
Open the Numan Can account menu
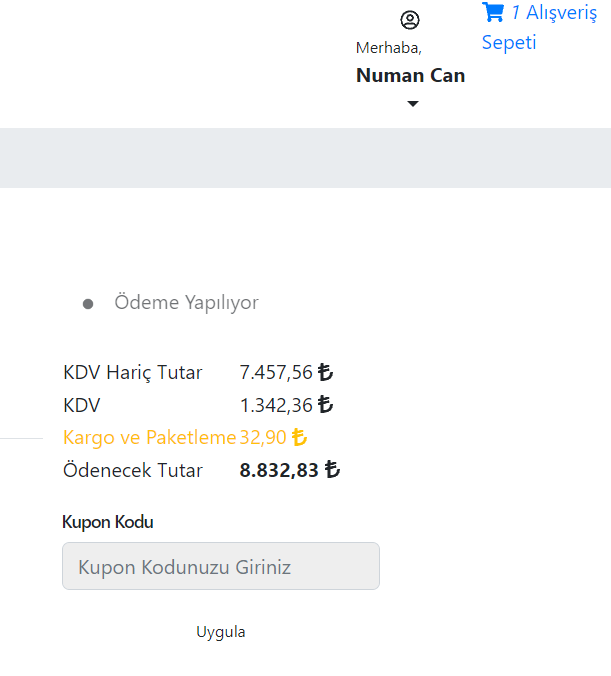coord(410,76)
